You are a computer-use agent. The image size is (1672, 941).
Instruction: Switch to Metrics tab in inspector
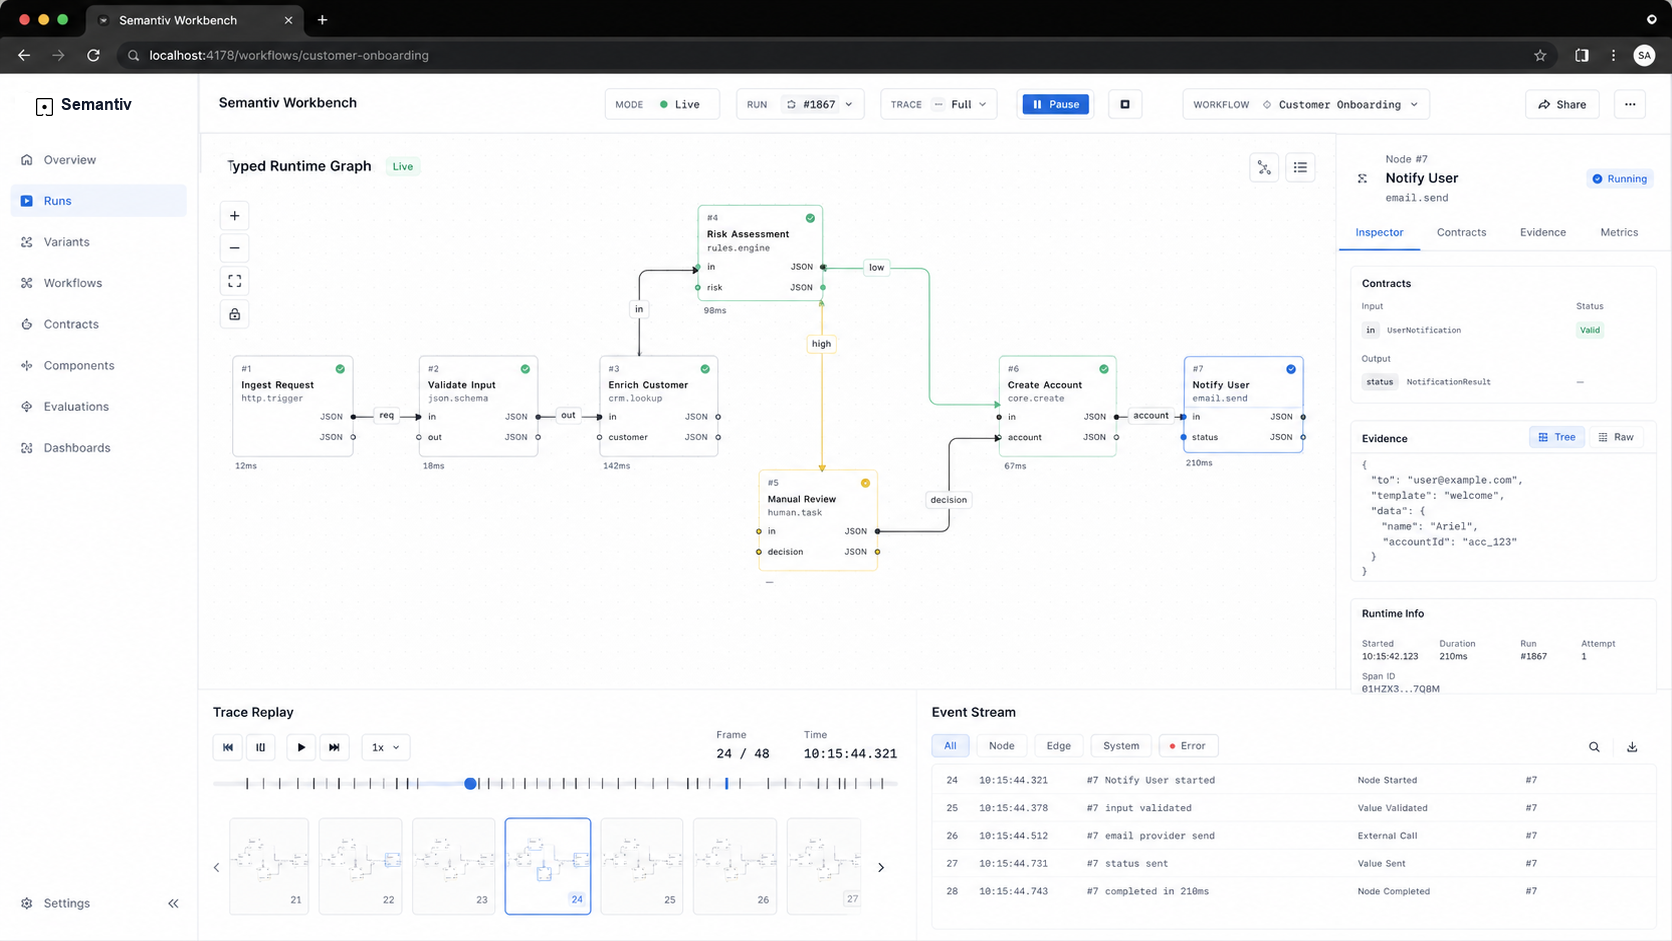click(1619, 232)
